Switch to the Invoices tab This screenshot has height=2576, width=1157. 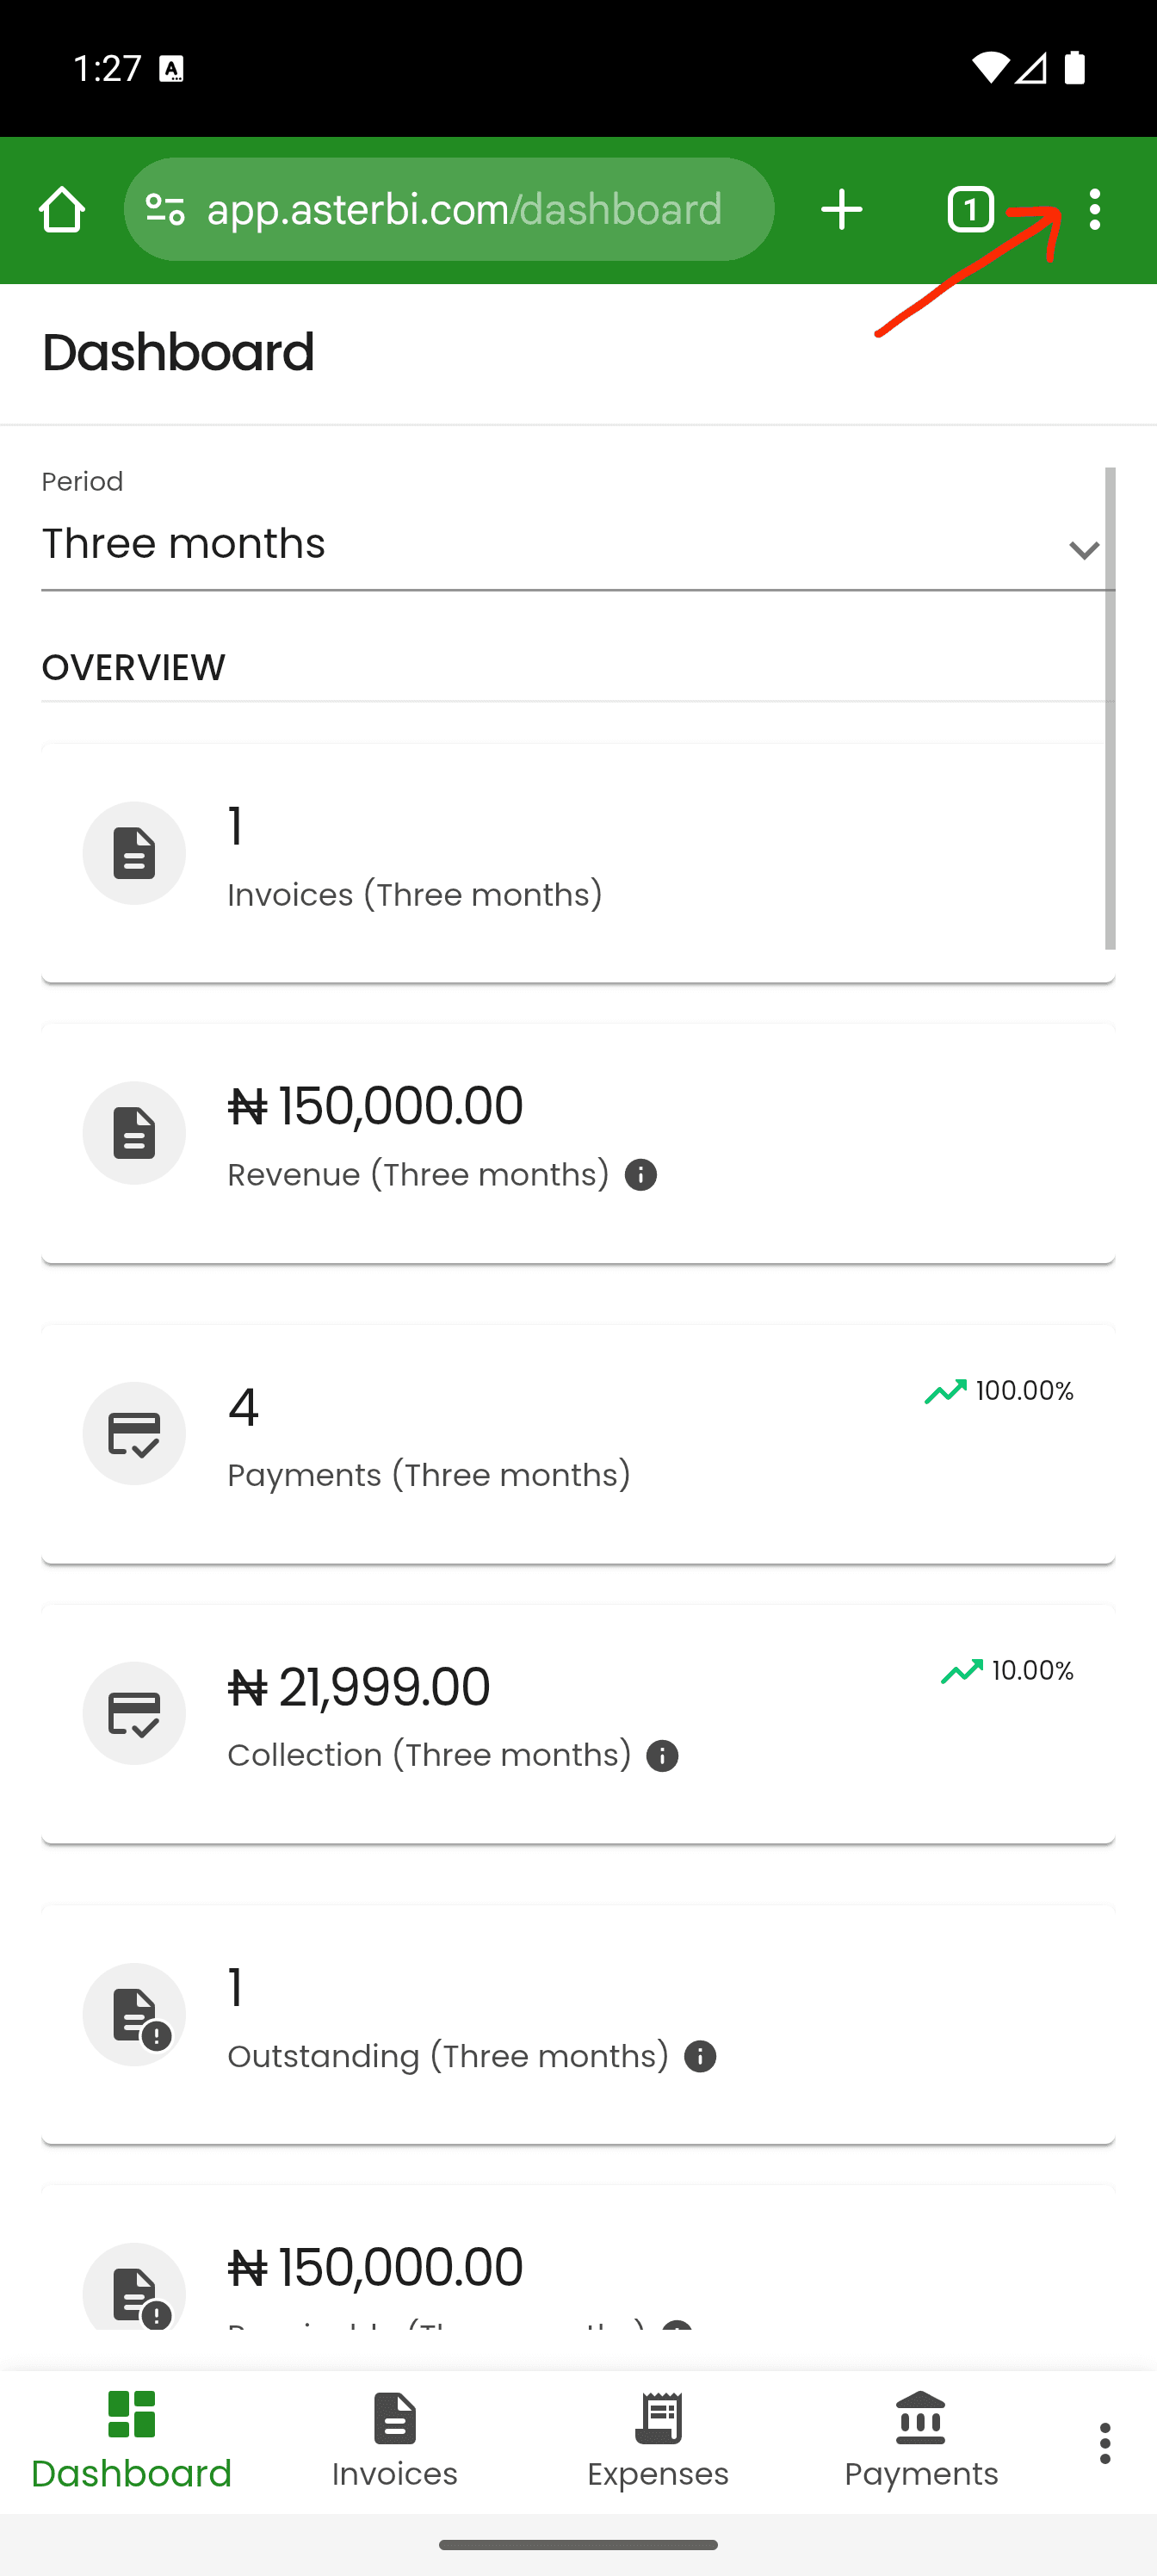[x=395, y=2441]
